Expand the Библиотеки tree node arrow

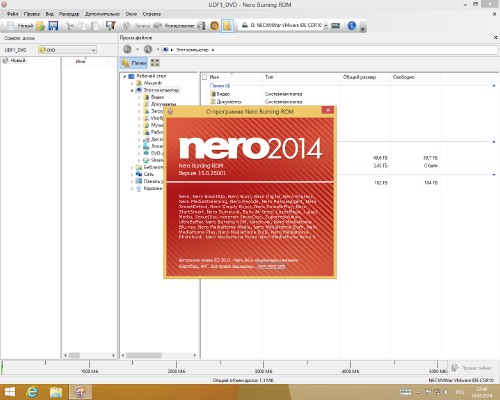[132, 167]
